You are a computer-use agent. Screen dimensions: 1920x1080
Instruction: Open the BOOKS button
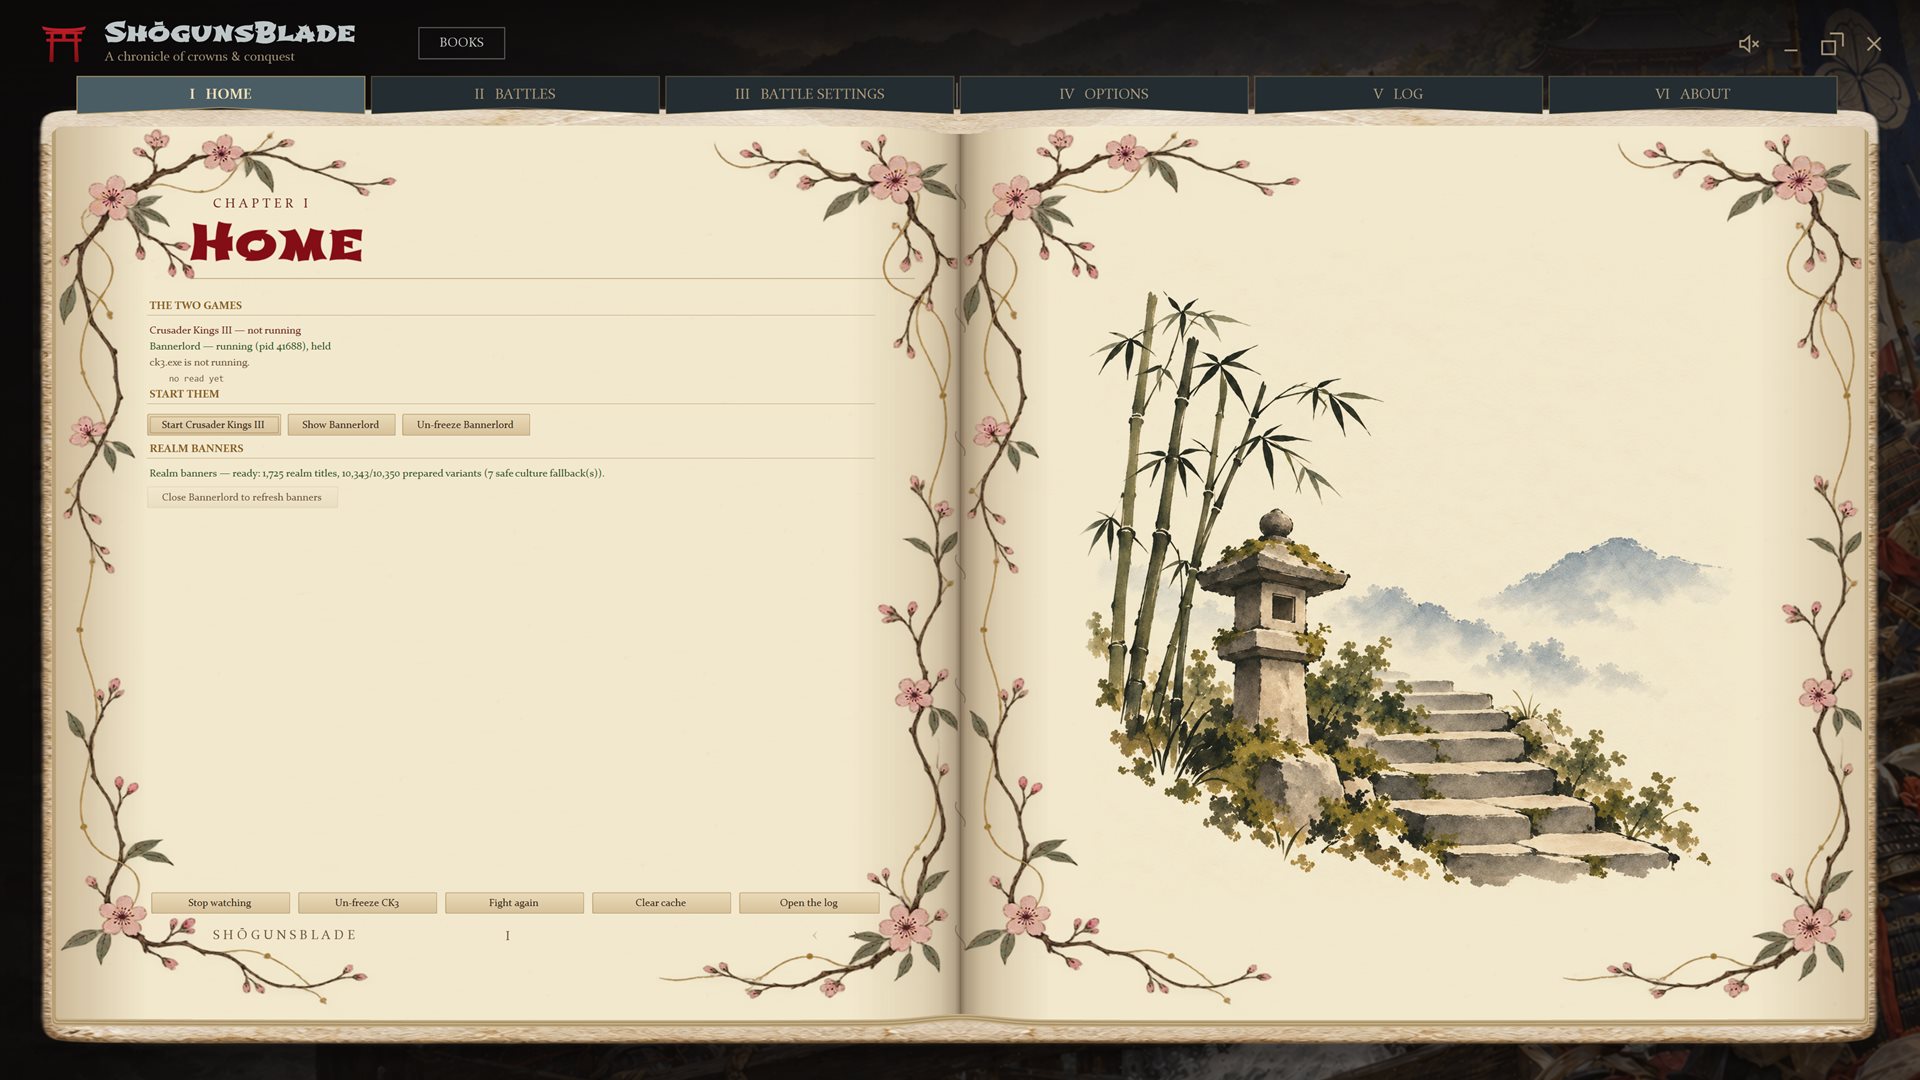(461, 43)
